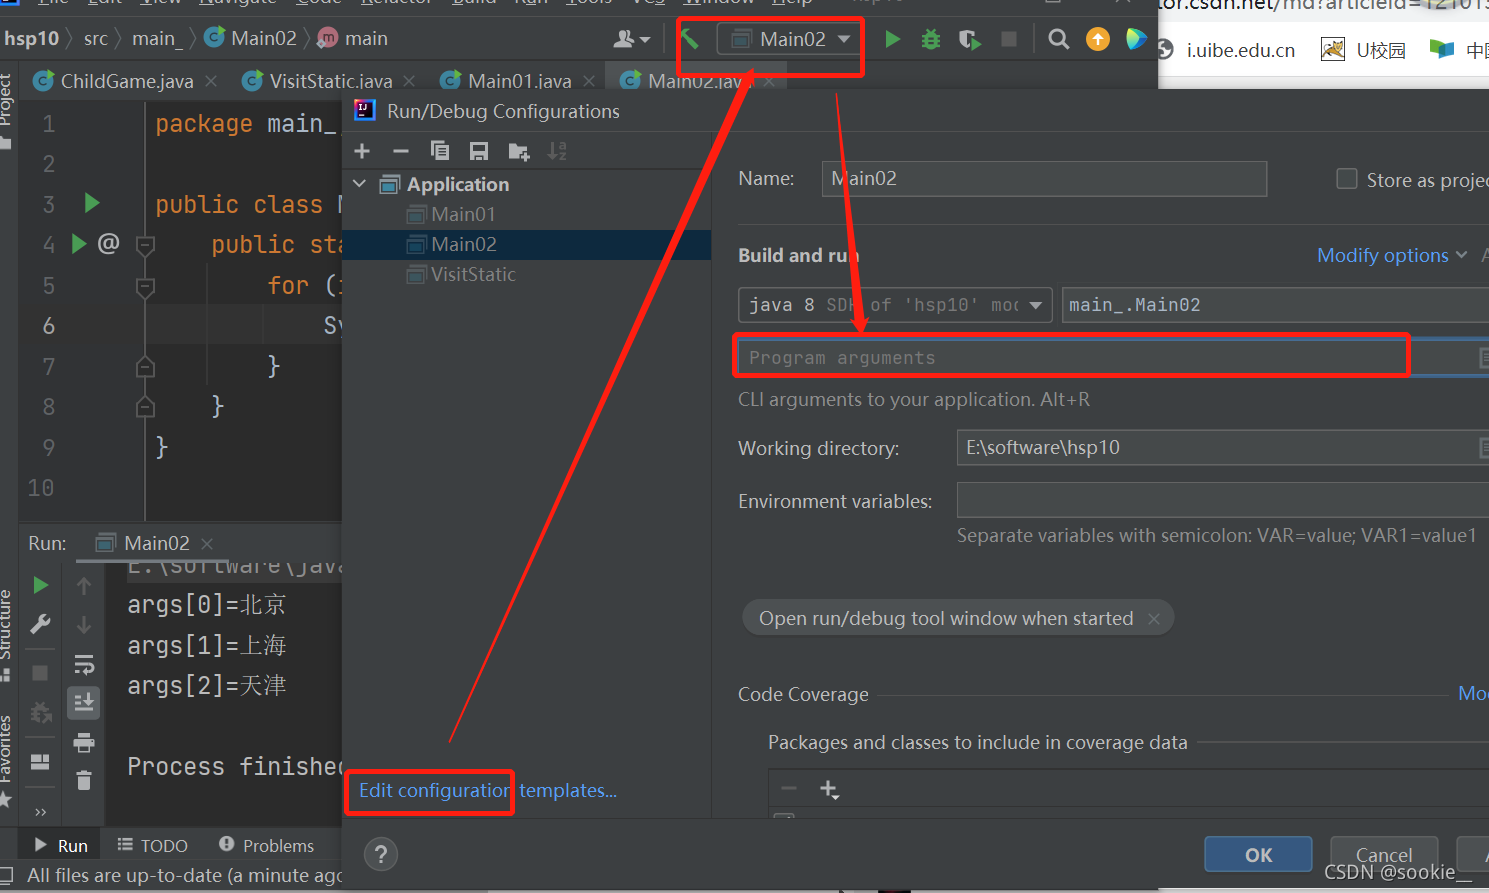Create new folder icon in configurations toolbar

pos(519,151)
